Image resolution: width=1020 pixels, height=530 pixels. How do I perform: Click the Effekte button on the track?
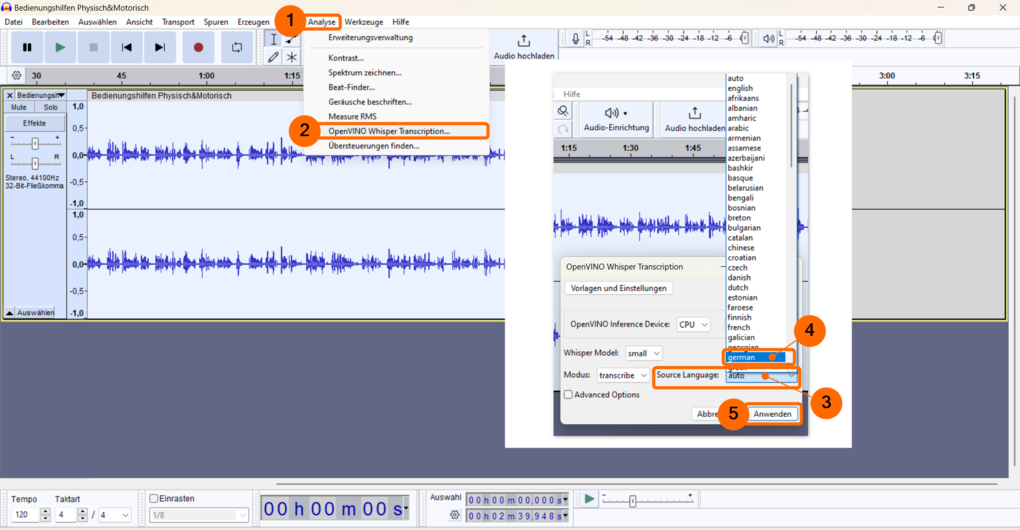coord(34,123)
